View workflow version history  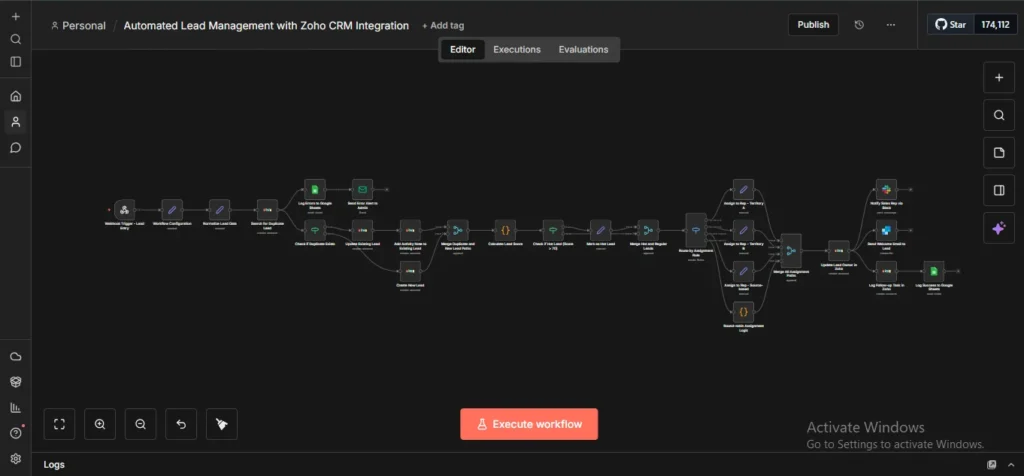coord(859,25)
